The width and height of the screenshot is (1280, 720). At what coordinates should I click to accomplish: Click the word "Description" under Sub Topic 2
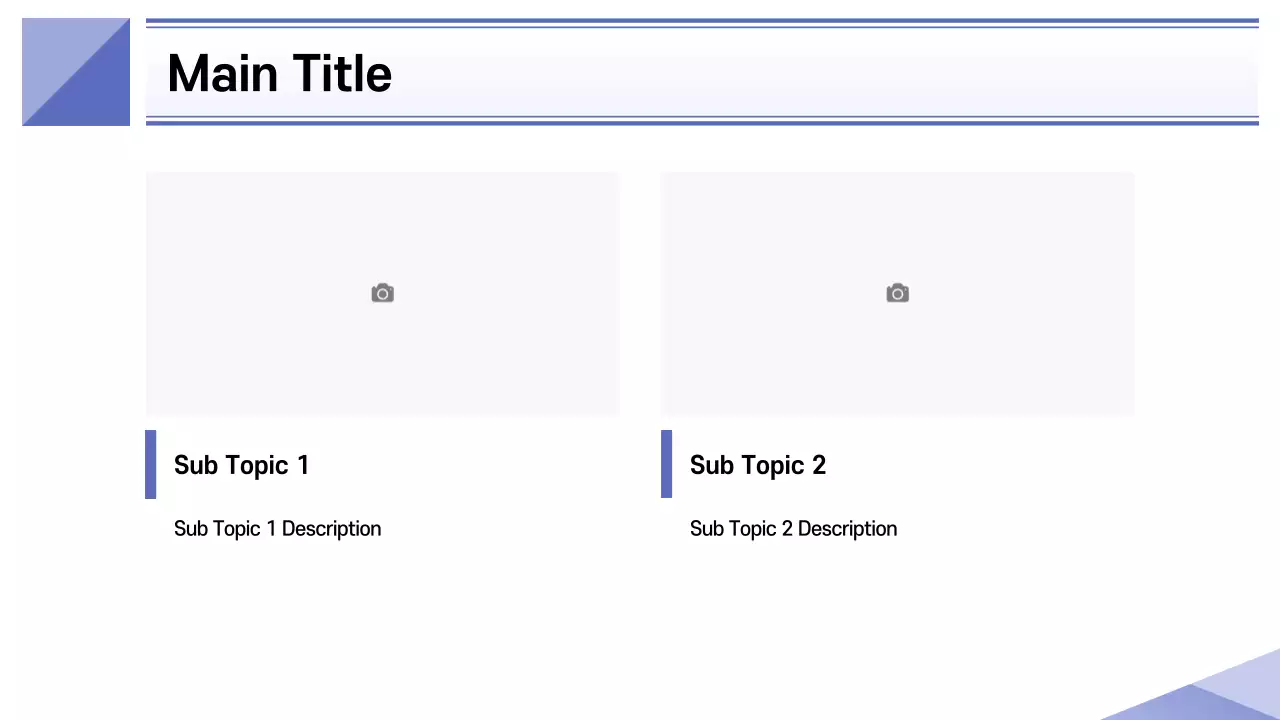[847, 528]
